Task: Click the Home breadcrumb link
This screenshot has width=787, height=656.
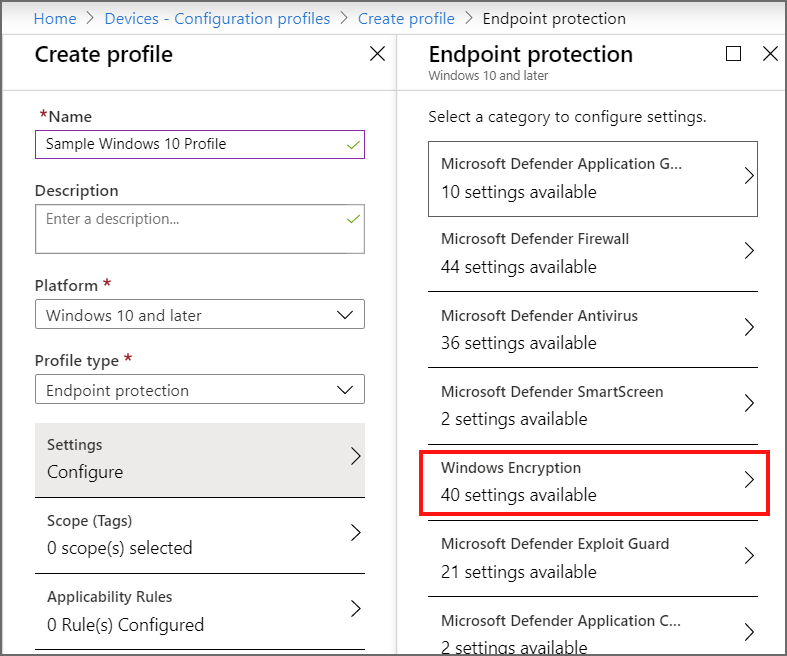Action: point(55,18)
